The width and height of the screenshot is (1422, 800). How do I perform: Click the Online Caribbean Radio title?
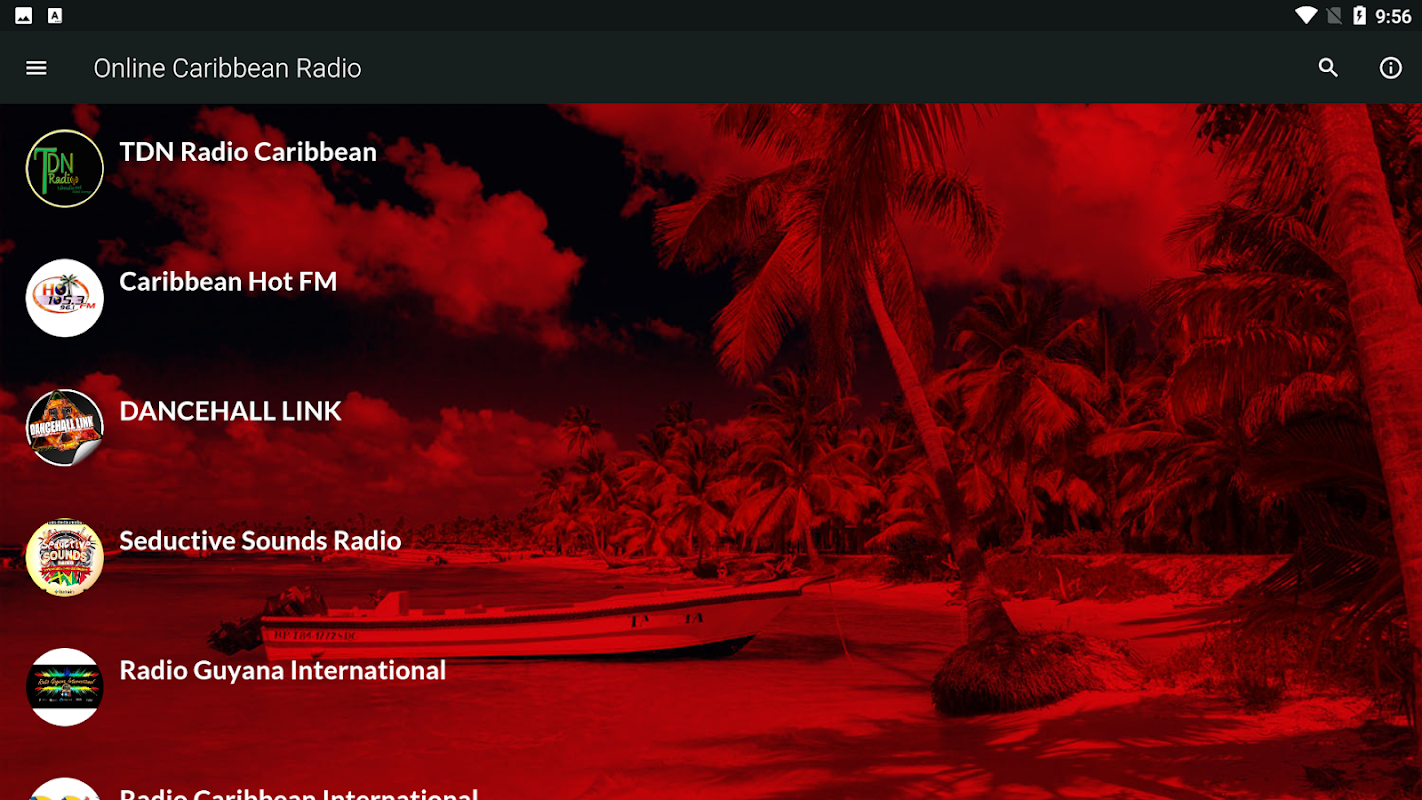pyautogui.click(x=227, y=68)
